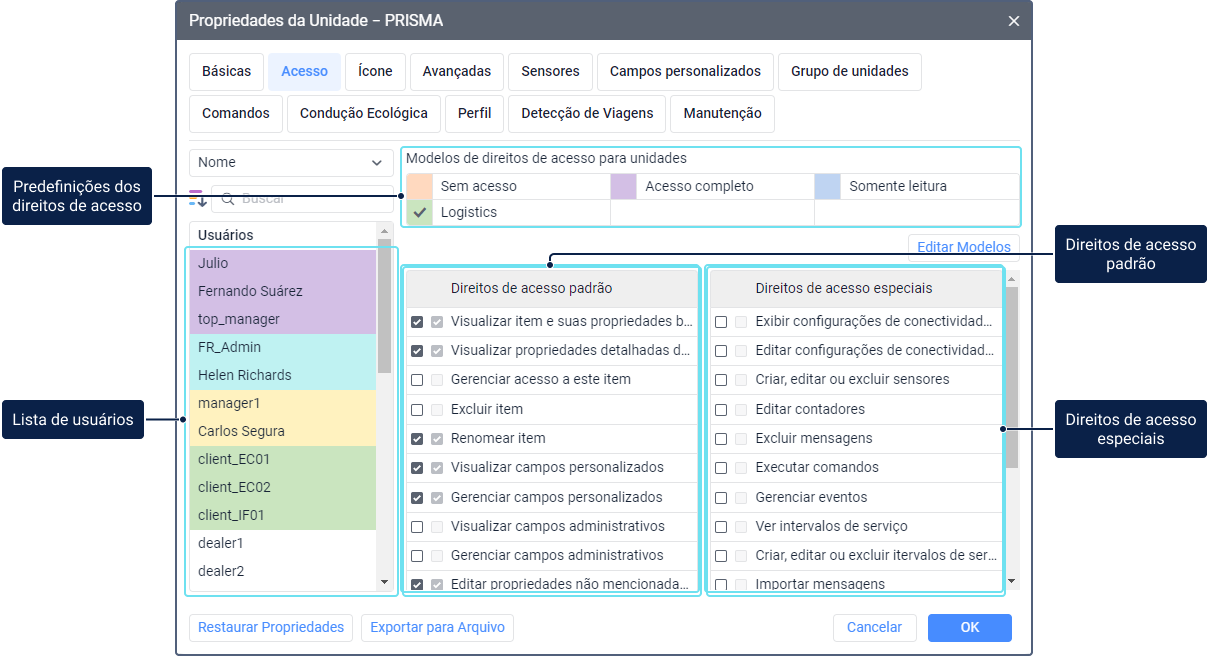Open the Nome sorting dropdown
Image resolution: width=1209 pixels, height=656 pixels.
click(291, 163)
